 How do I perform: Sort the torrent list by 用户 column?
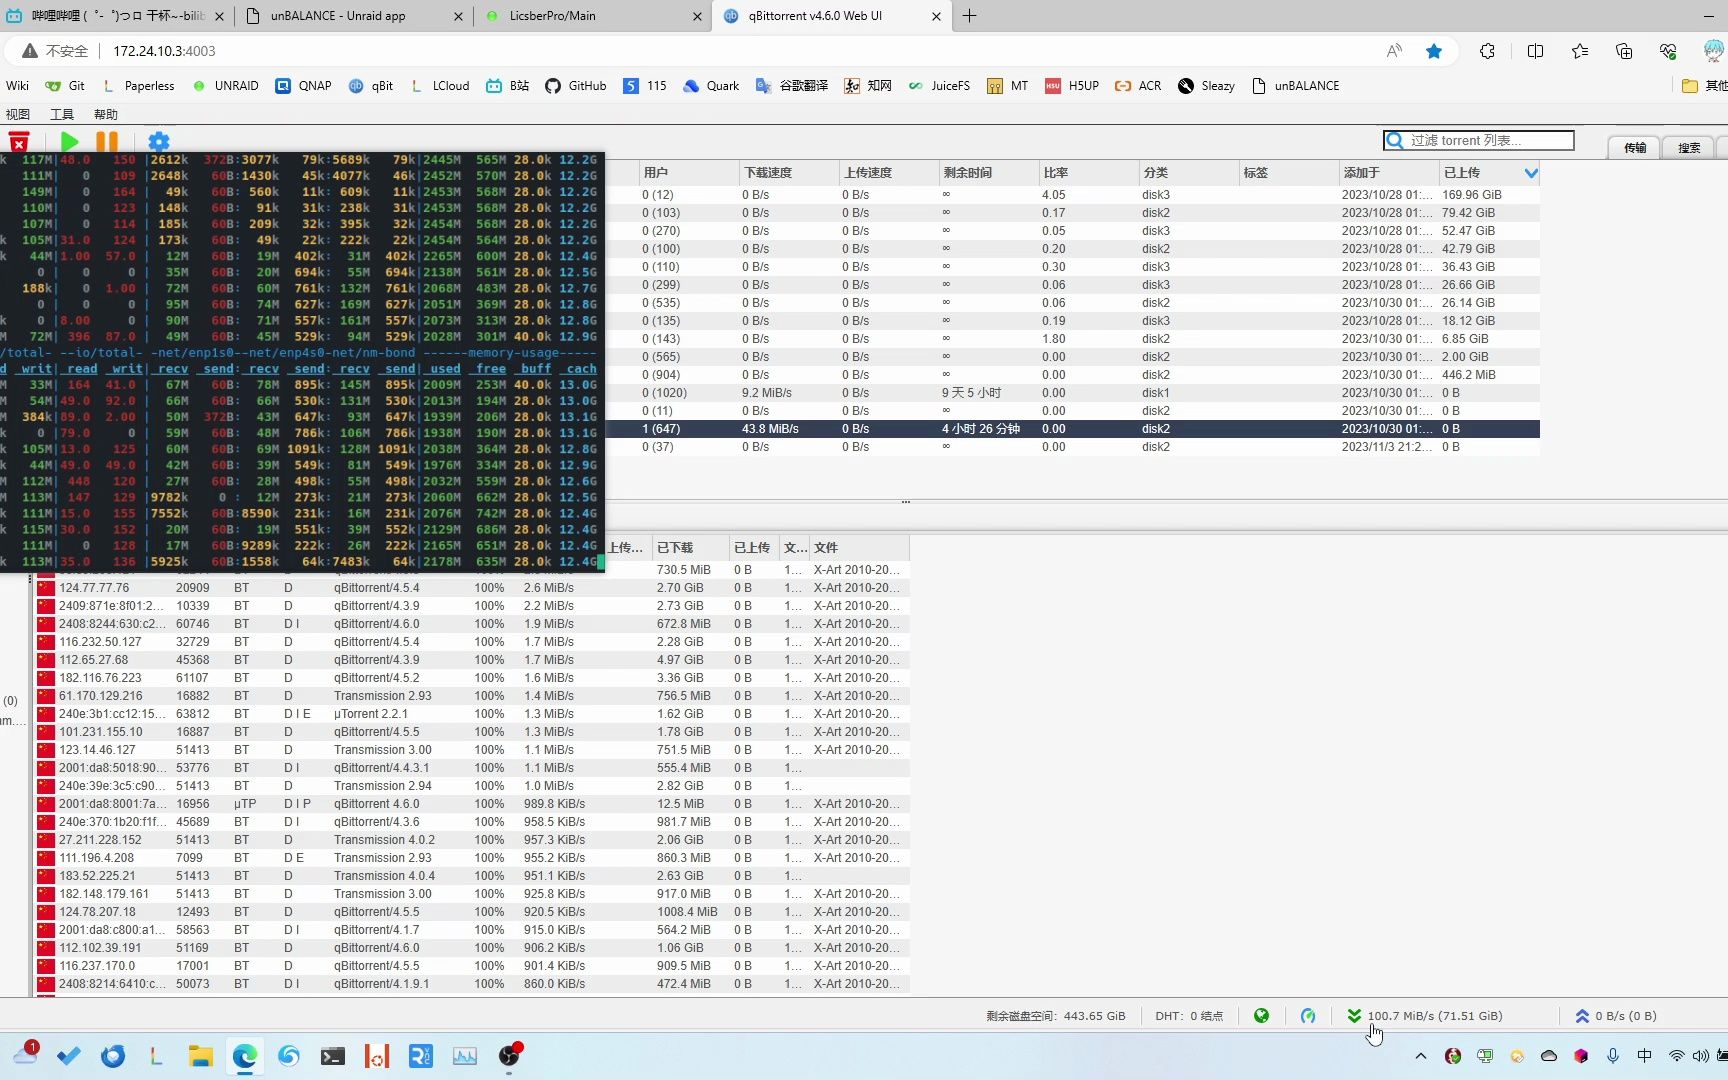click(x=689, y=173)
